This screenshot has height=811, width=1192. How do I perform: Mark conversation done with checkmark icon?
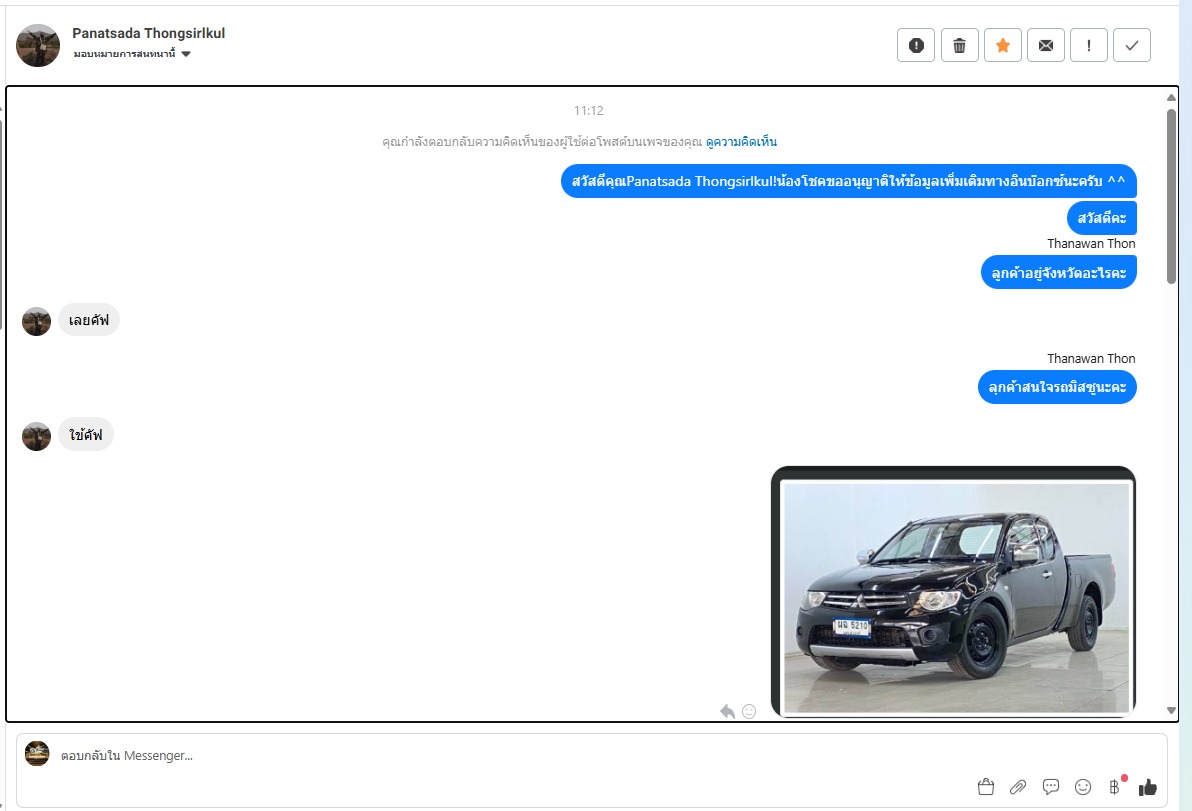(x=1132, y=46)
